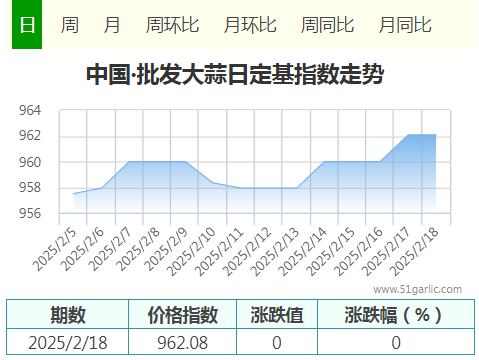
Task: Select the 月同比 tab
Action: coord(405,25)
